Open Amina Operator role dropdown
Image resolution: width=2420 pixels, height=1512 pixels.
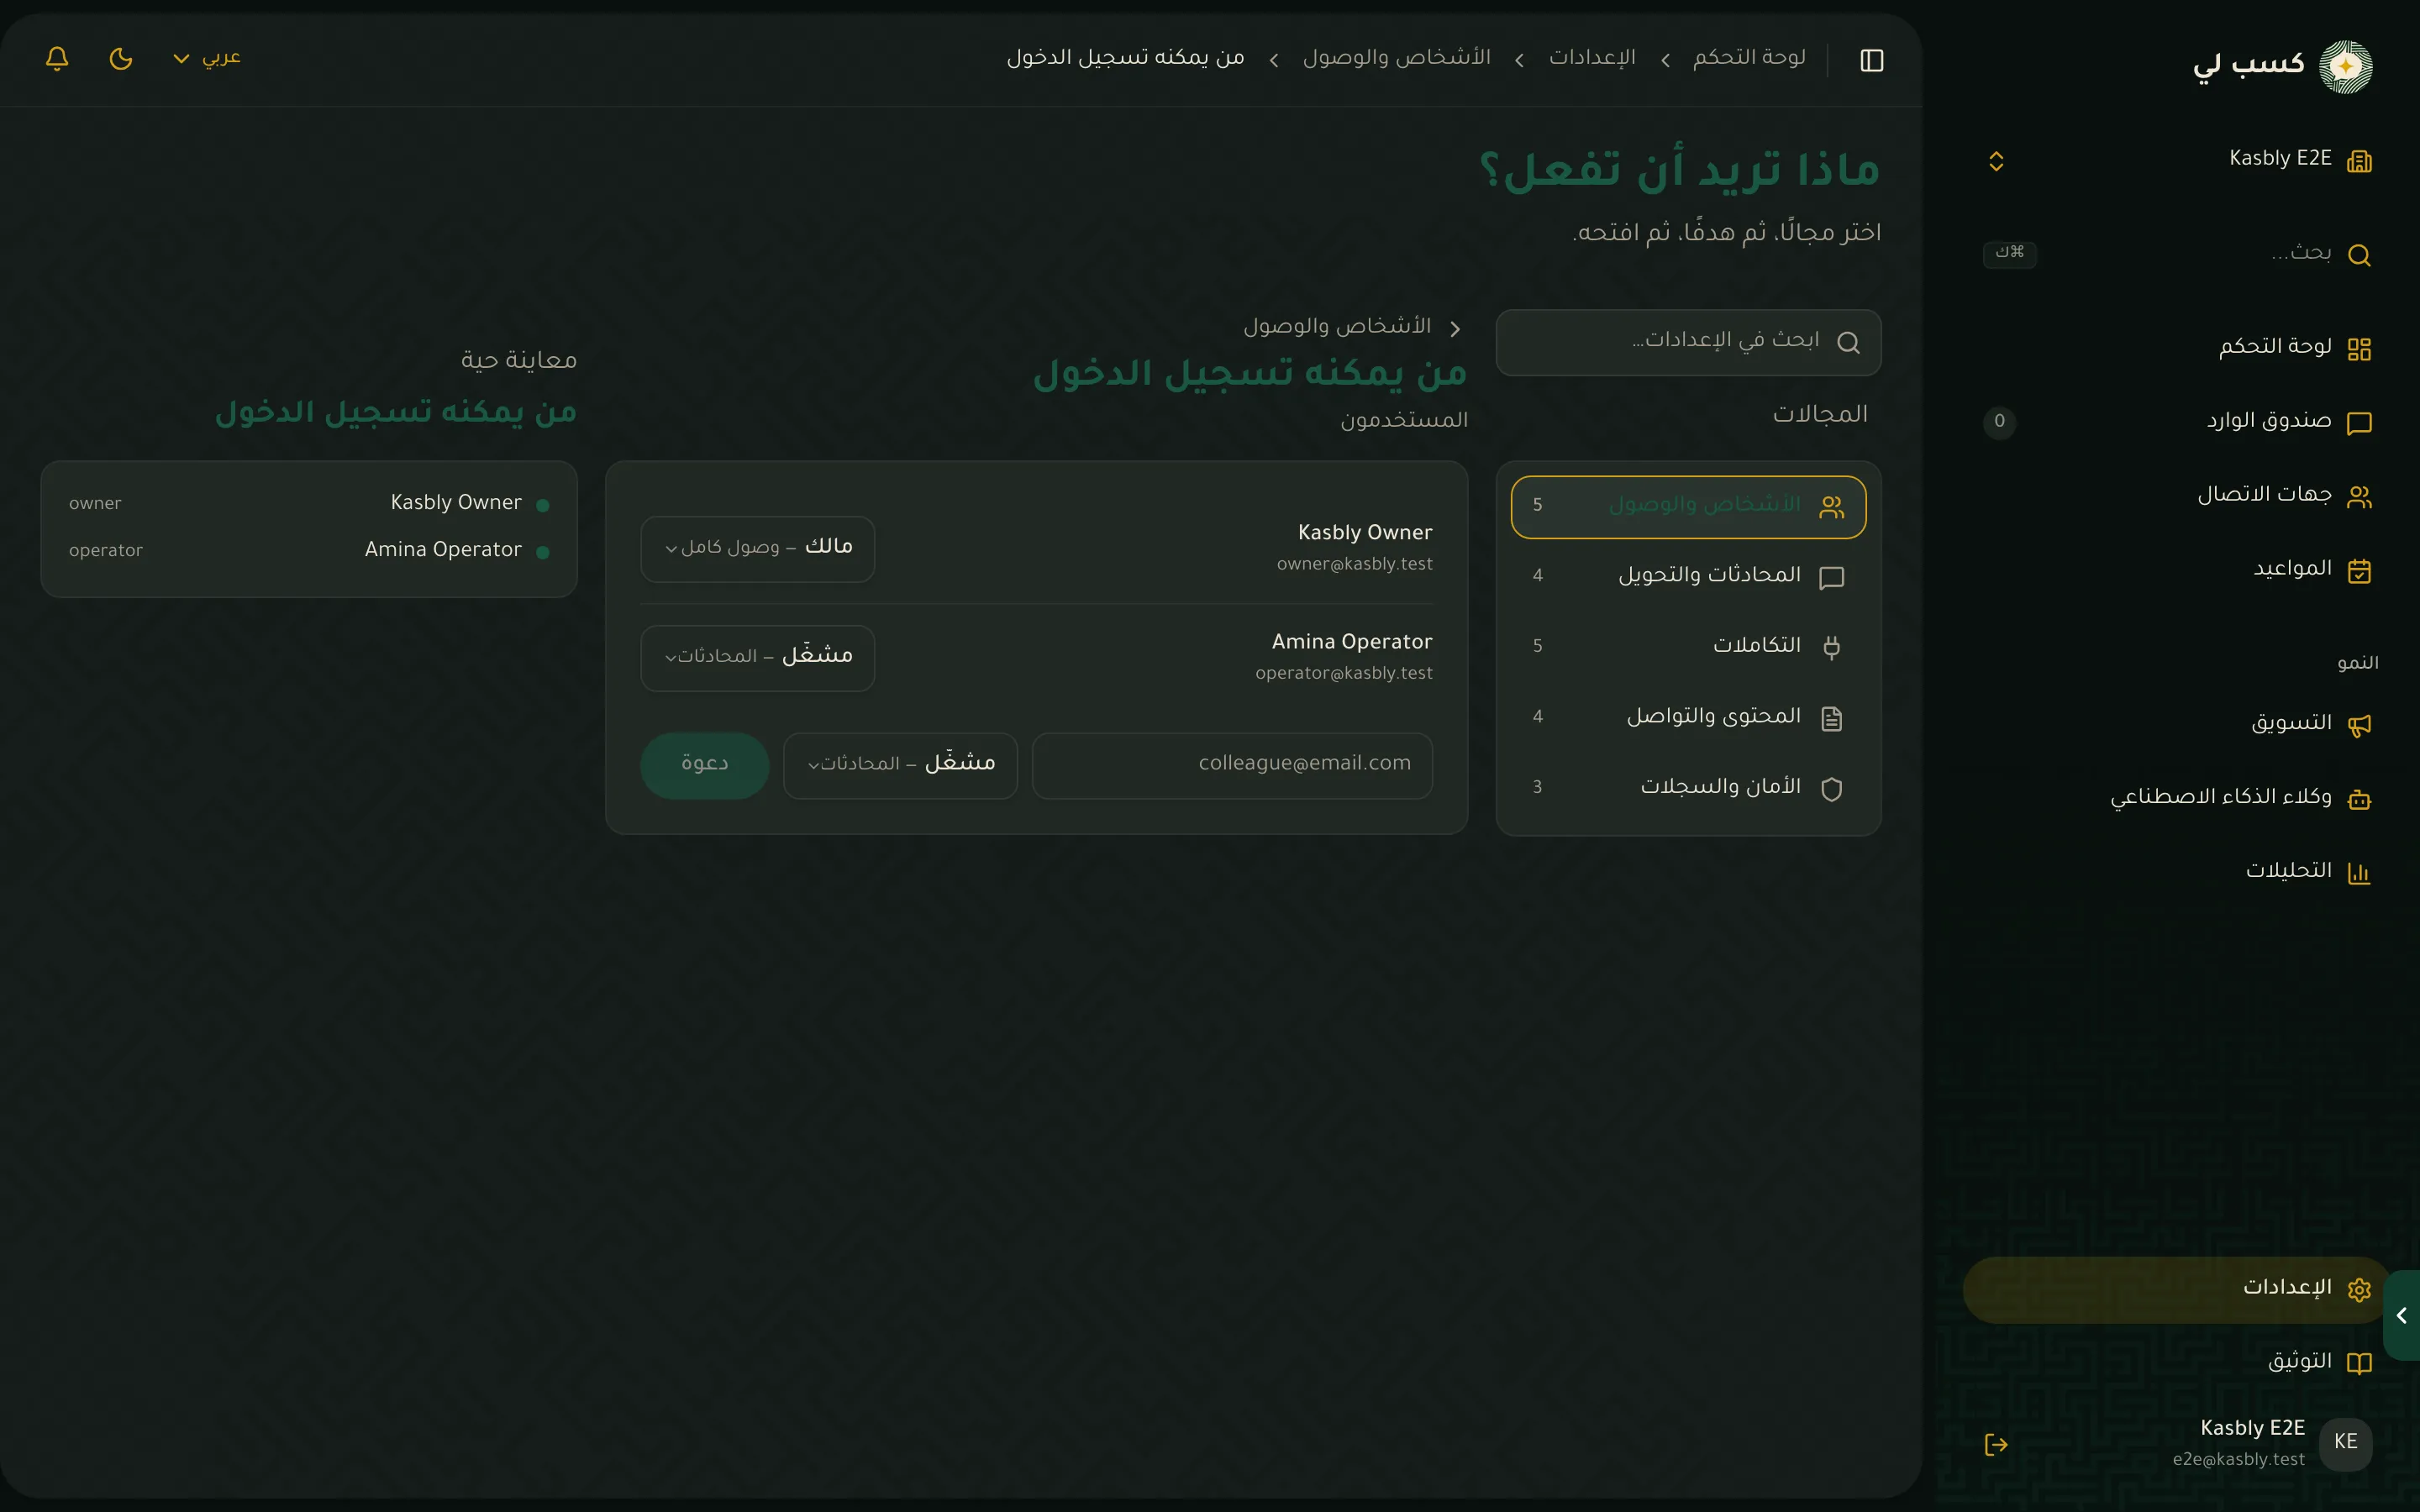(757, 658)
